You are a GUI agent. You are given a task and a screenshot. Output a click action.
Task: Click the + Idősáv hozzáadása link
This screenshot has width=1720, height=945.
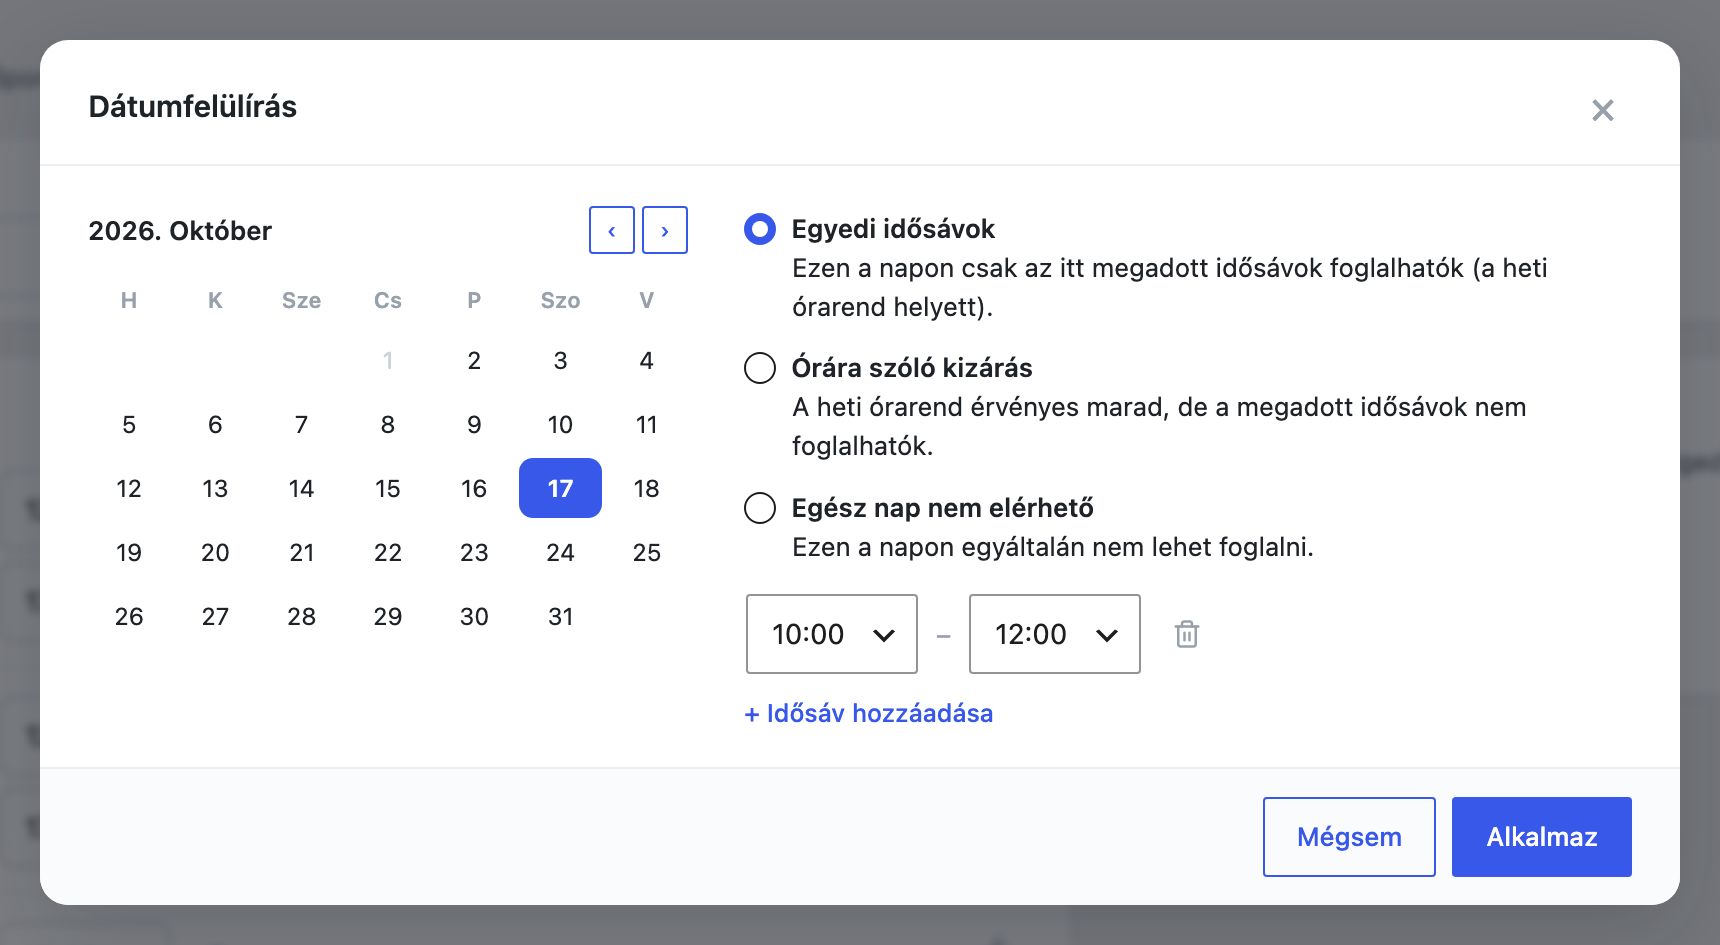click(869, 713)
